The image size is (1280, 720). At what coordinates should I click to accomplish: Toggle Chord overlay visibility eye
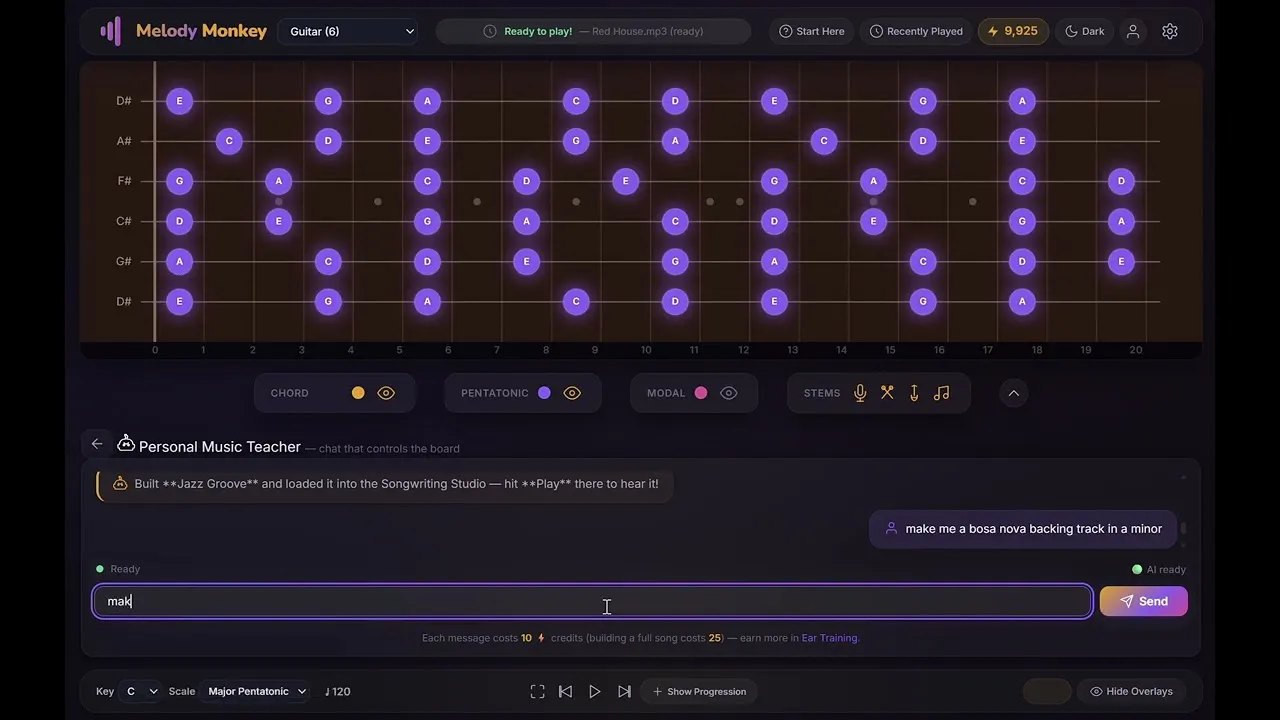386,393
